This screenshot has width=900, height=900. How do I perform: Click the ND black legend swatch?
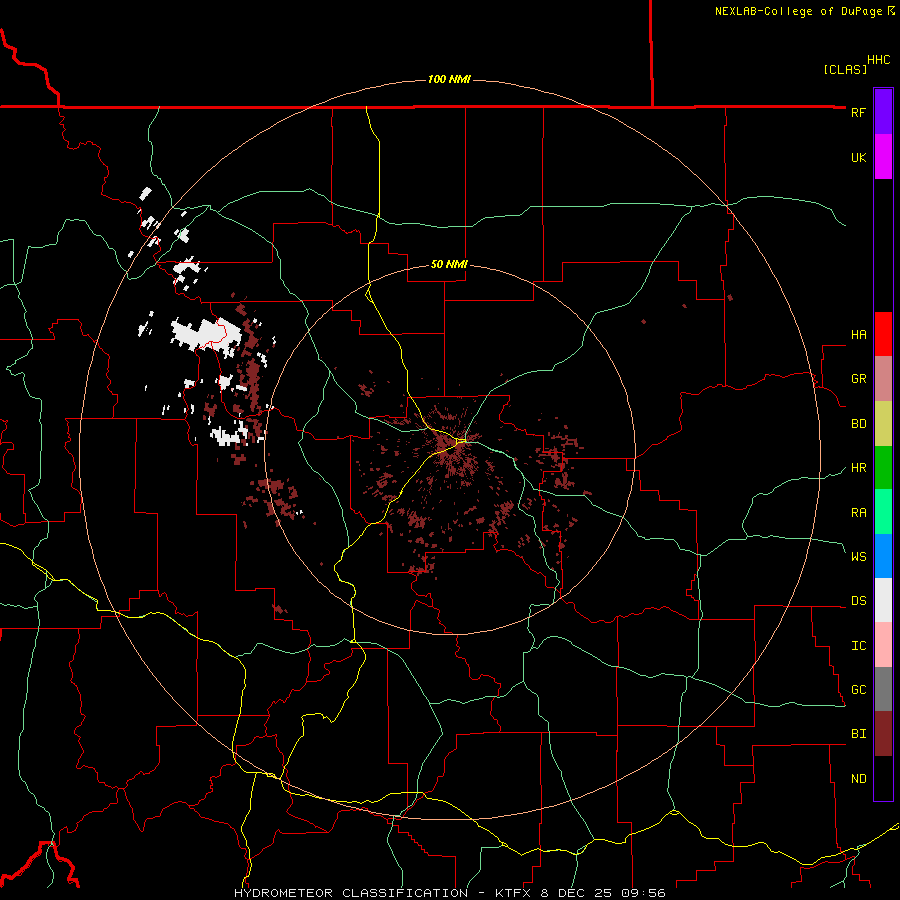pos(883,778)
